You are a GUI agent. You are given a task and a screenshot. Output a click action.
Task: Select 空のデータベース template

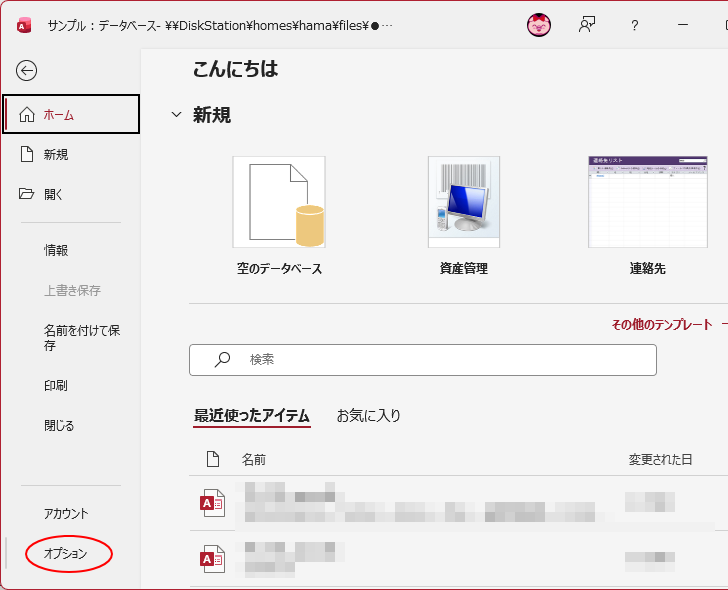[279, 202]
